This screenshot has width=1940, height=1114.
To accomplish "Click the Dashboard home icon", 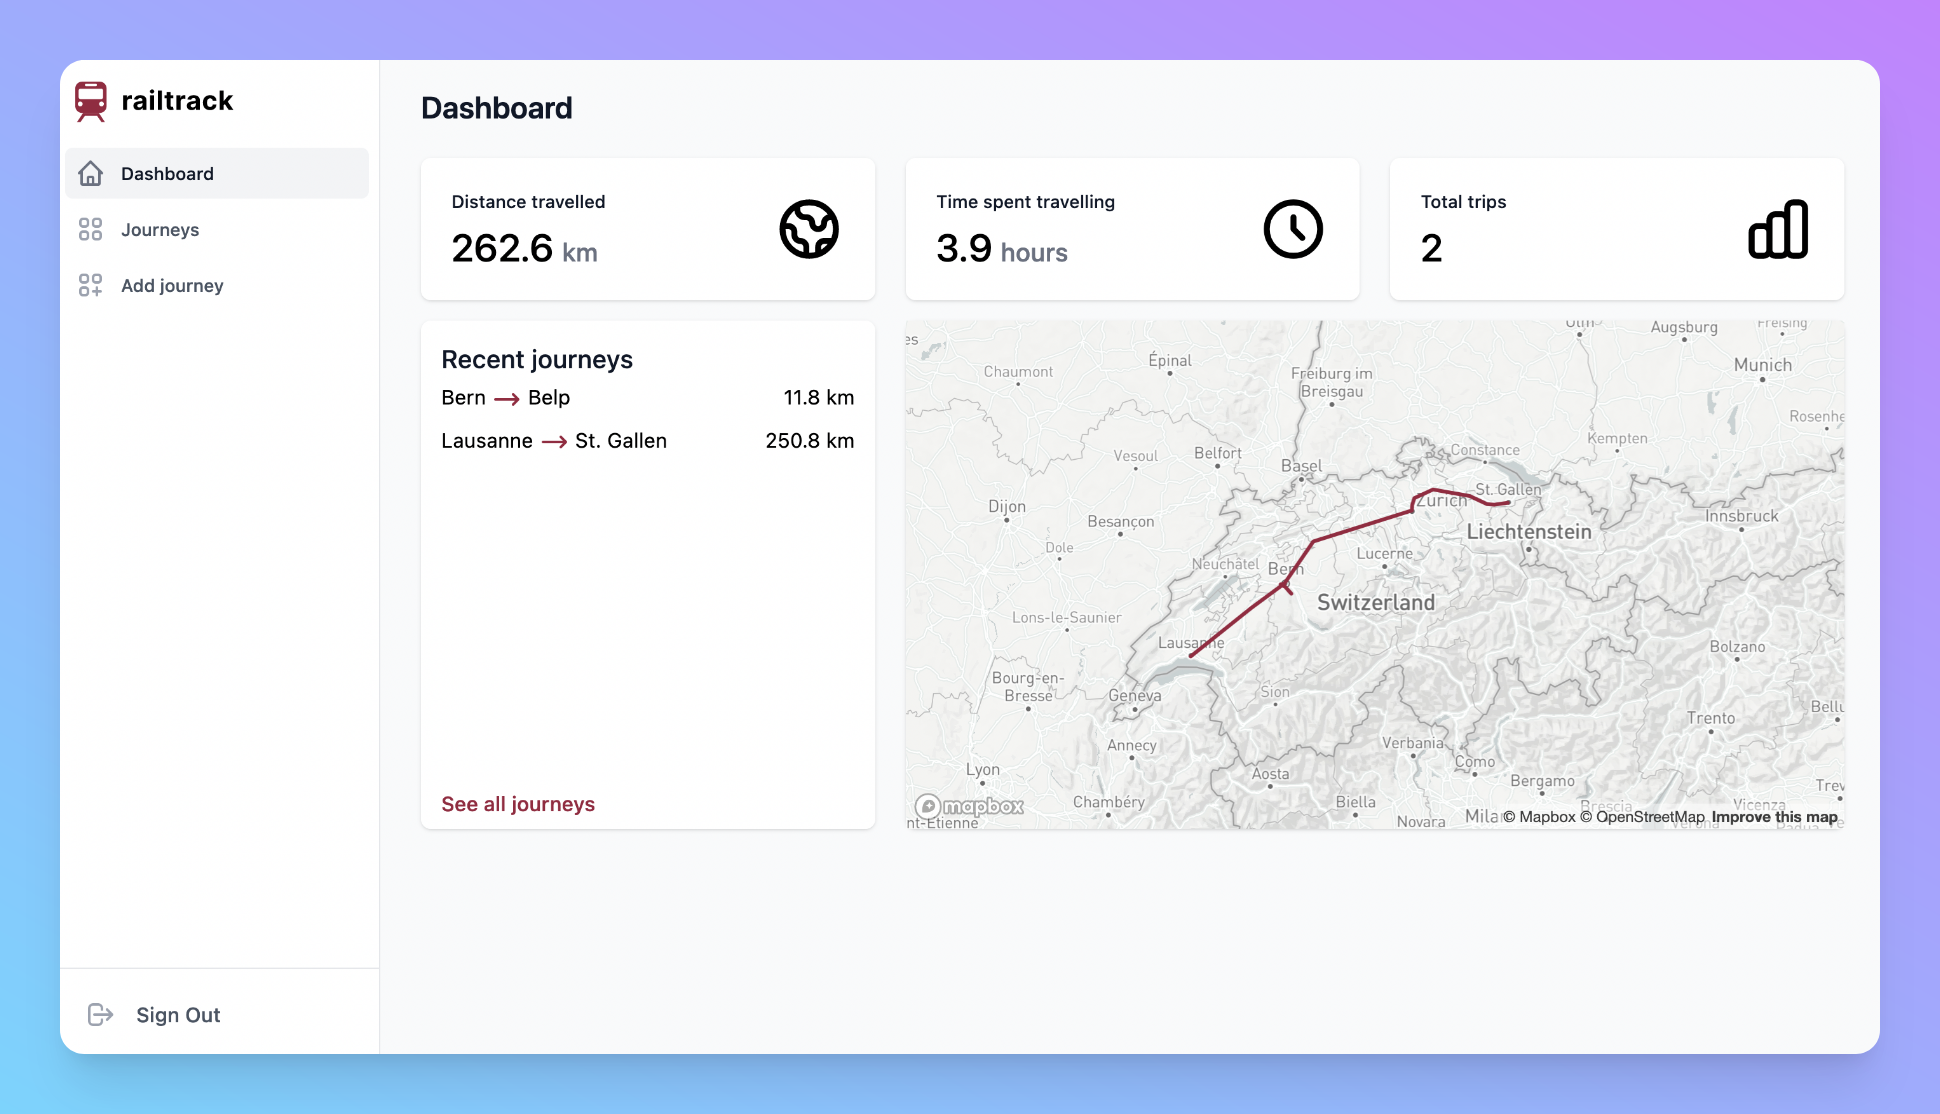I will [x=91, y=174].
